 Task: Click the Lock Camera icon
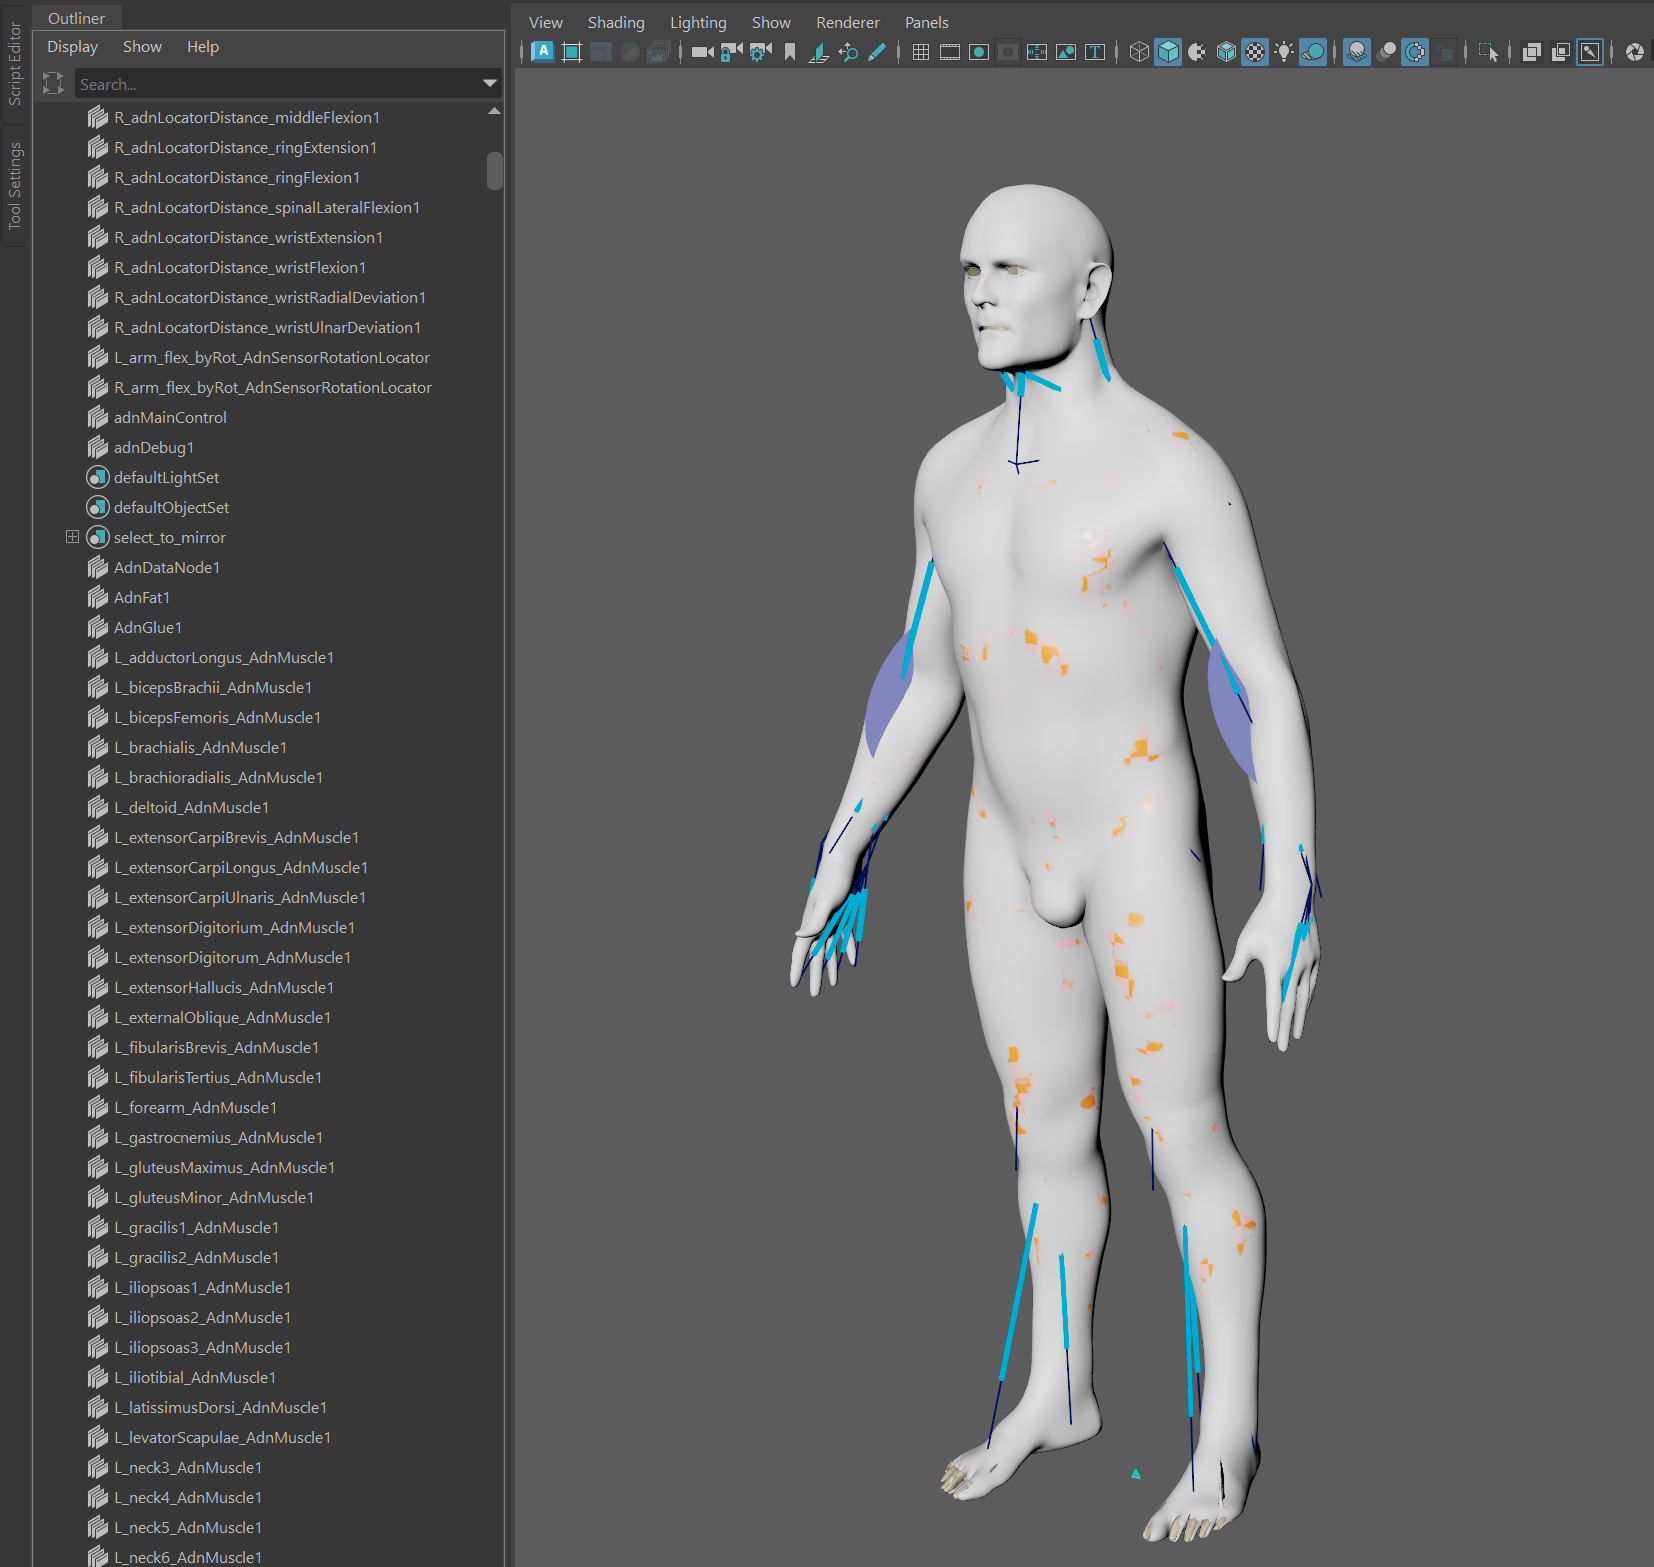pyautogui.click(x=731, y=52)
